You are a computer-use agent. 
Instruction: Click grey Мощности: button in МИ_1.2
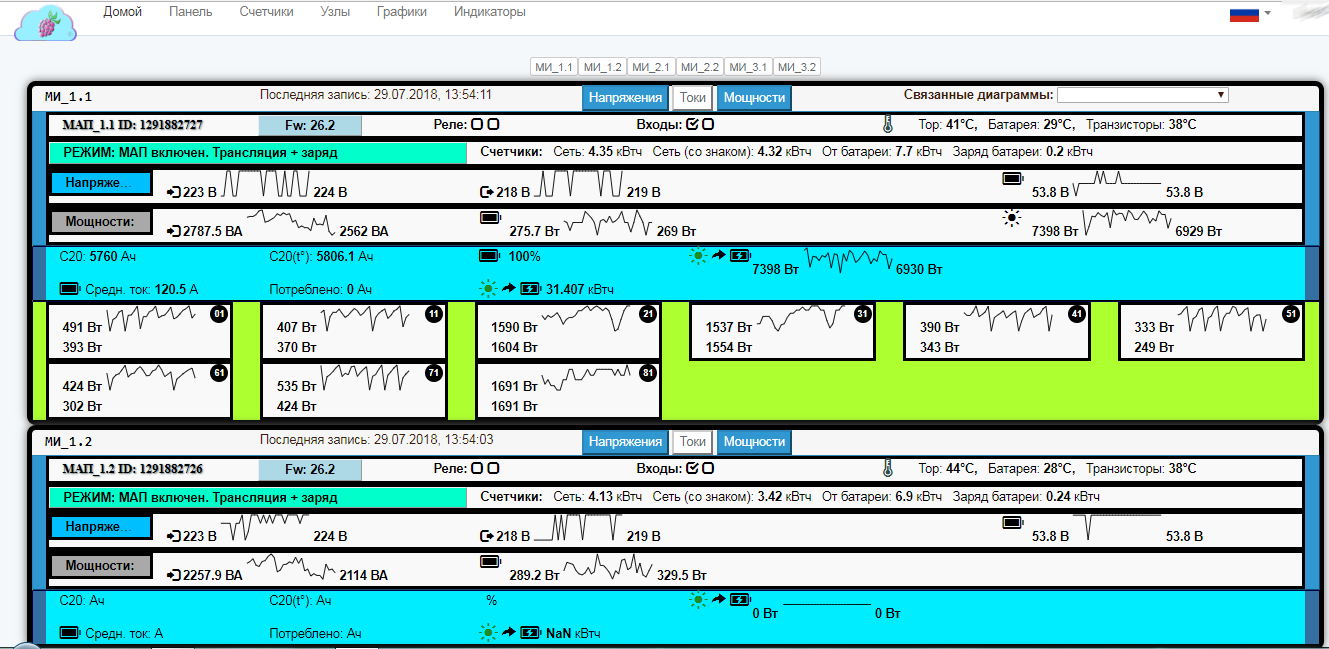(100, 565)
